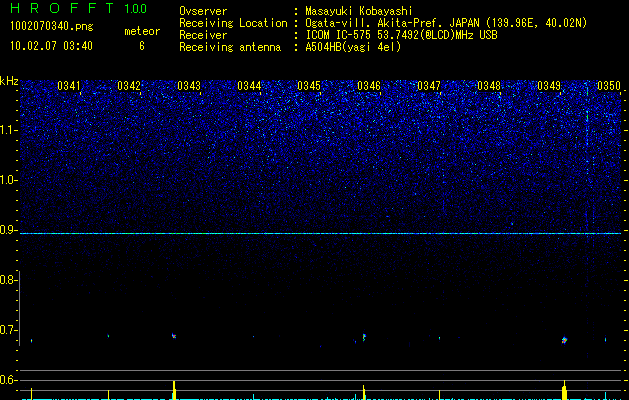
Task: Click the Ovserver field label
Action: point(203,11)
